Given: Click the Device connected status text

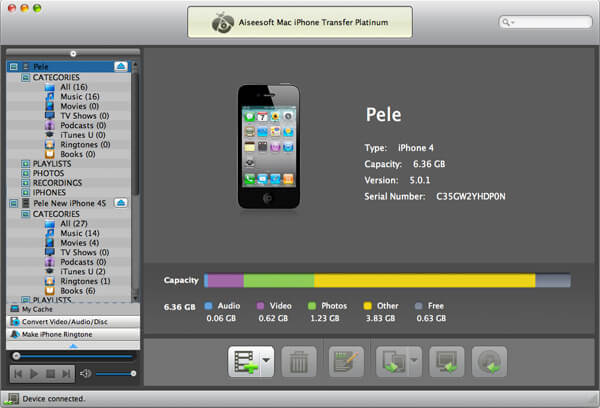Looking at the screenshot, I should [54, 399].
